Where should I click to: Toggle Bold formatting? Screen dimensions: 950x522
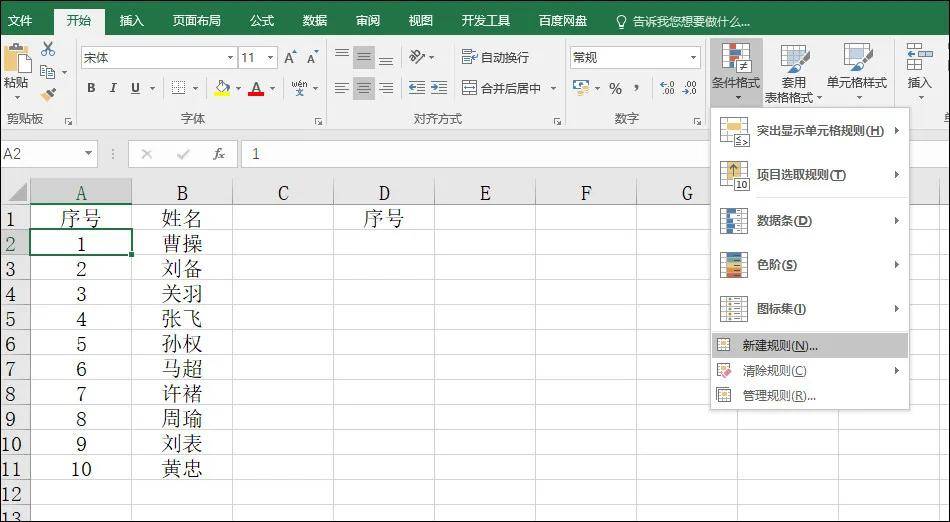91,88
